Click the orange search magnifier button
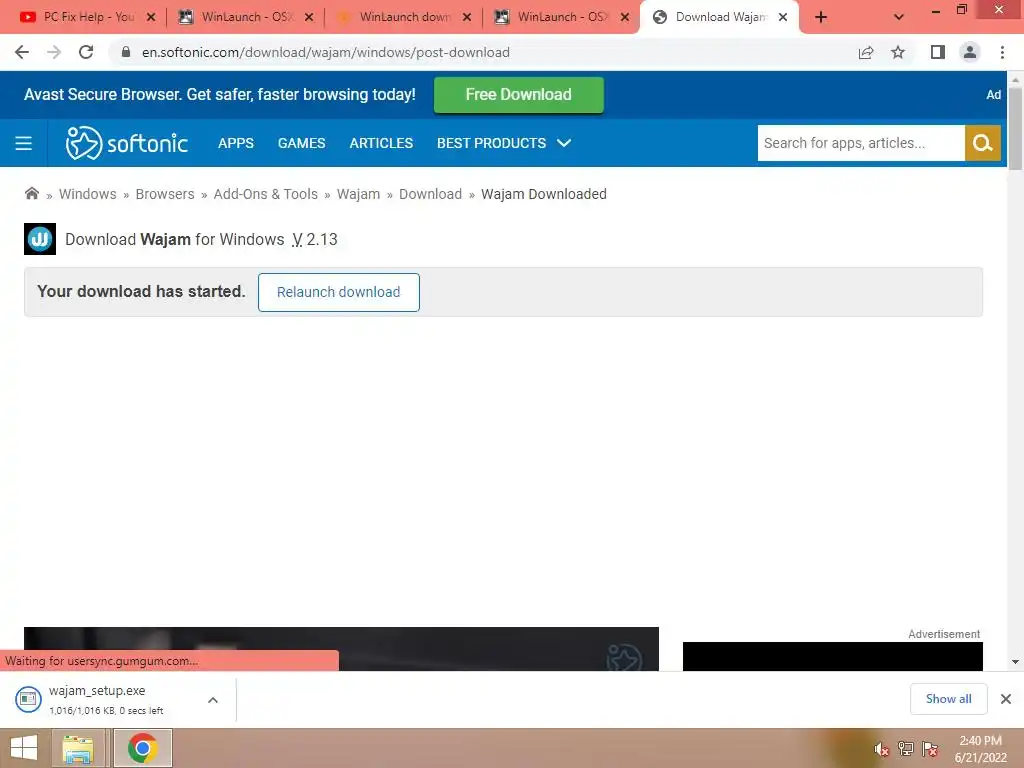The width and height of the screenshot is (1024, 768). [x=983, y=143]
